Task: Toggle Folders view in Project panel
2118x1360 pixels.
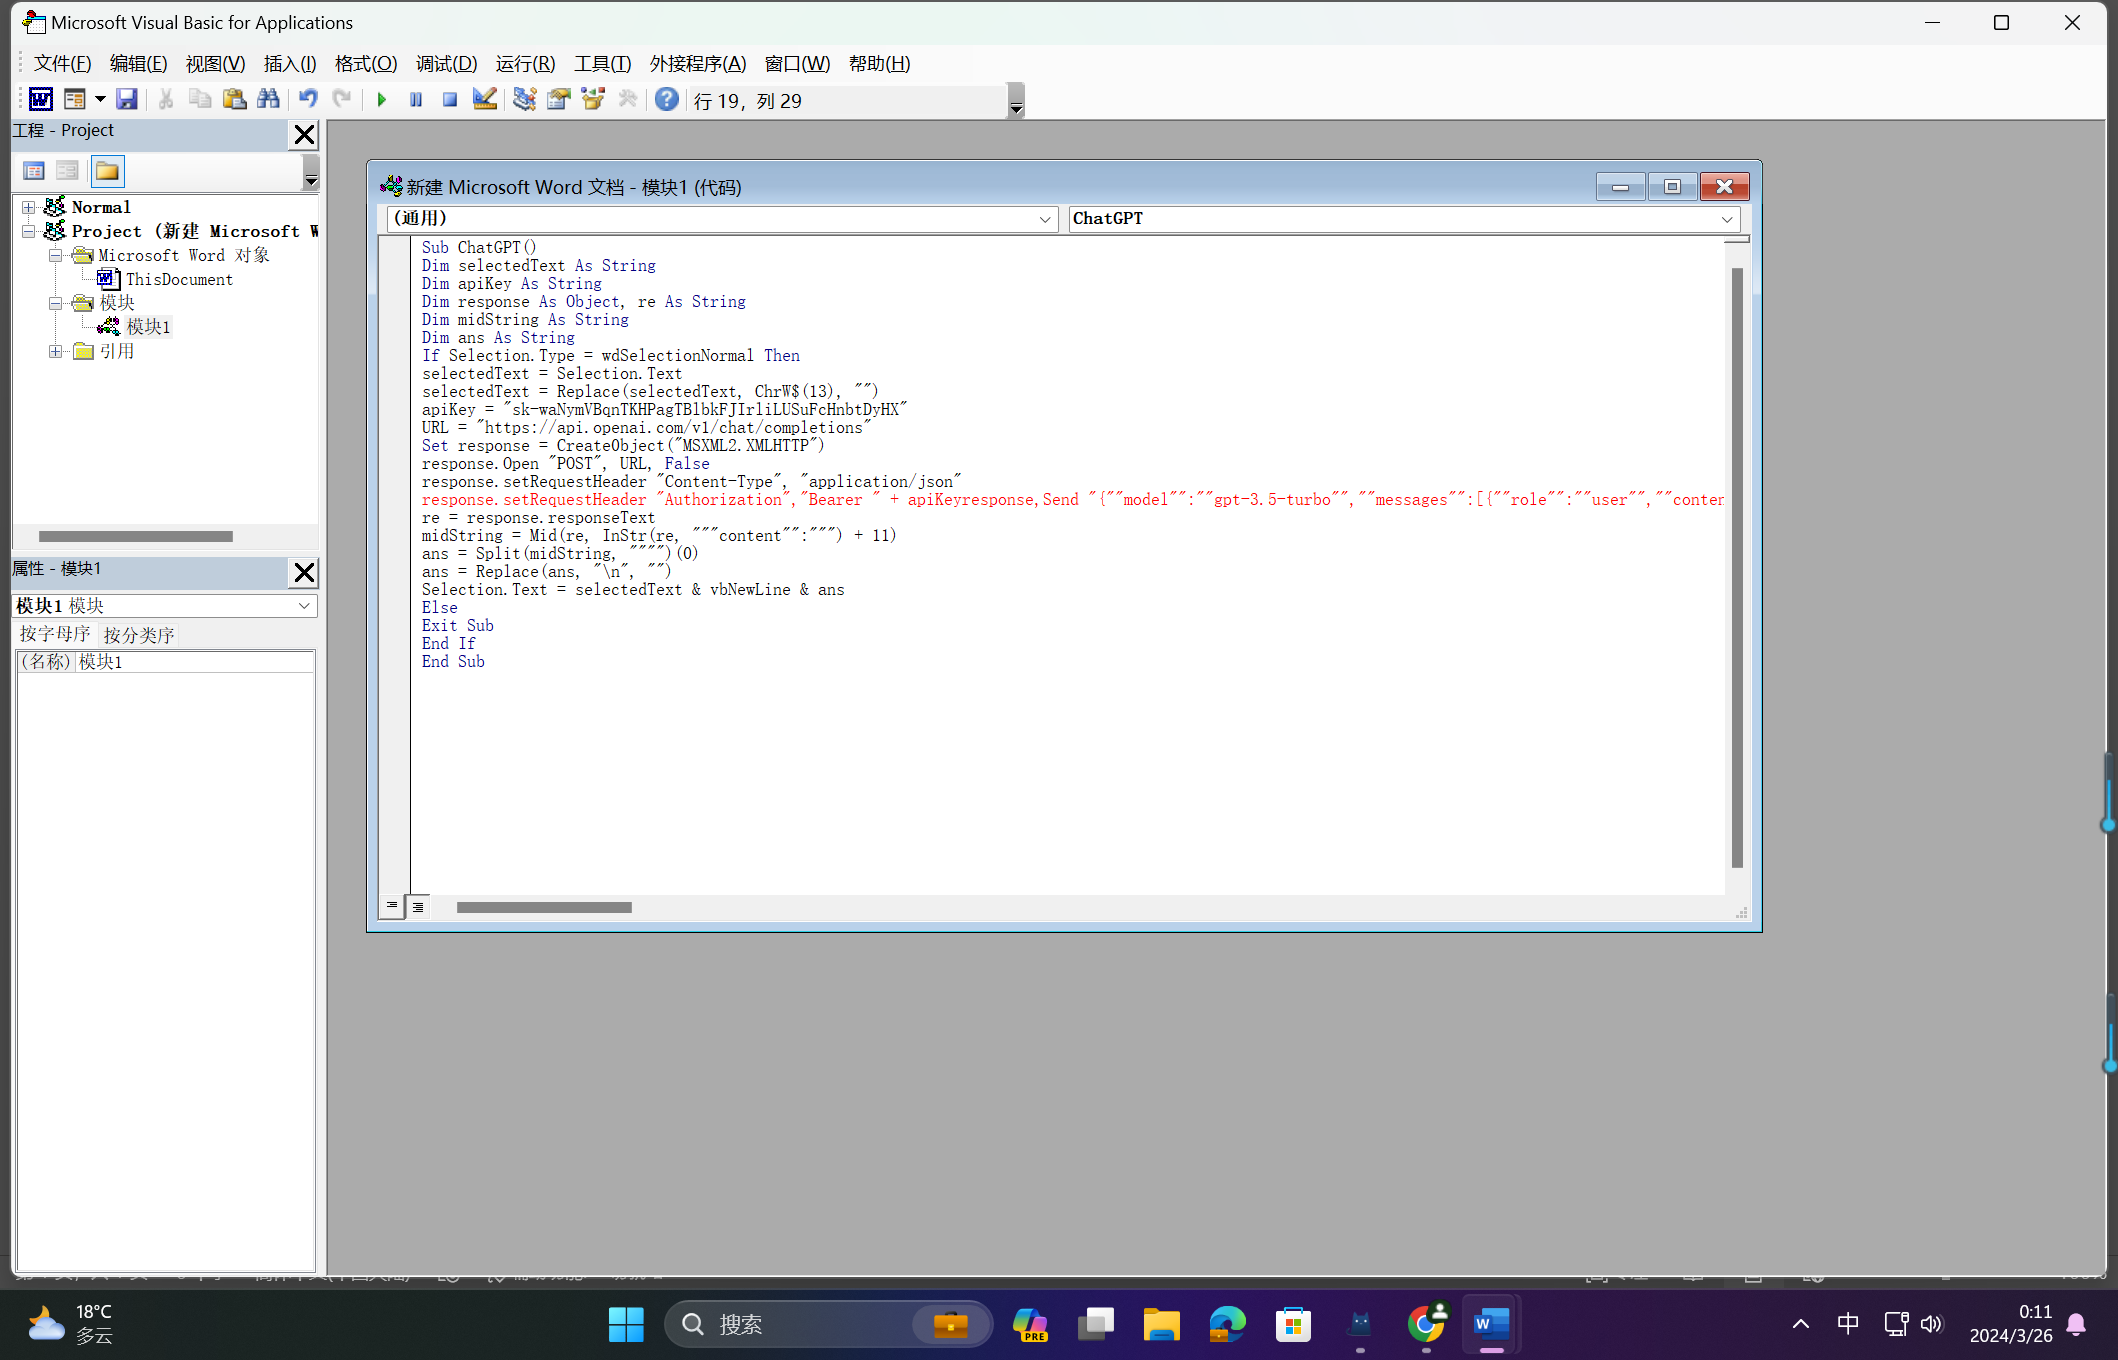Action: 107,171
